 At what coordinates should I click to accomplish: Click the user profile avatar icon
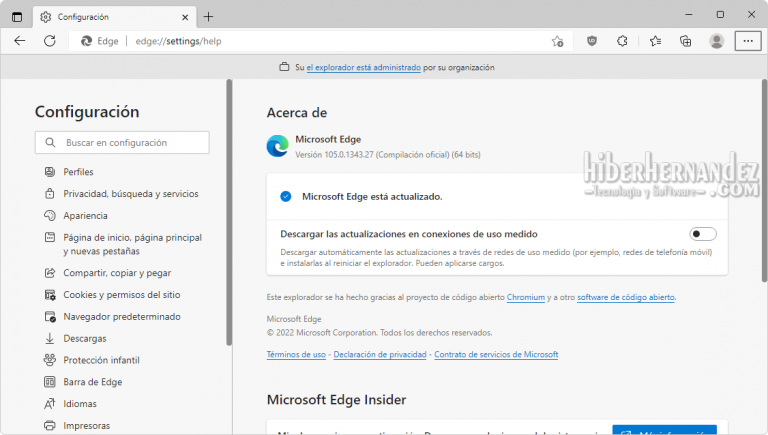pos(717,41)
